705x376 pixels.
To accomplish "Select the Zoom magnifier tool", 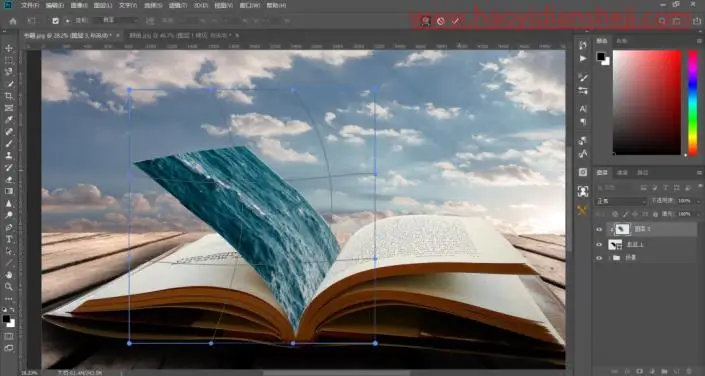I will [x=9, y=287].
